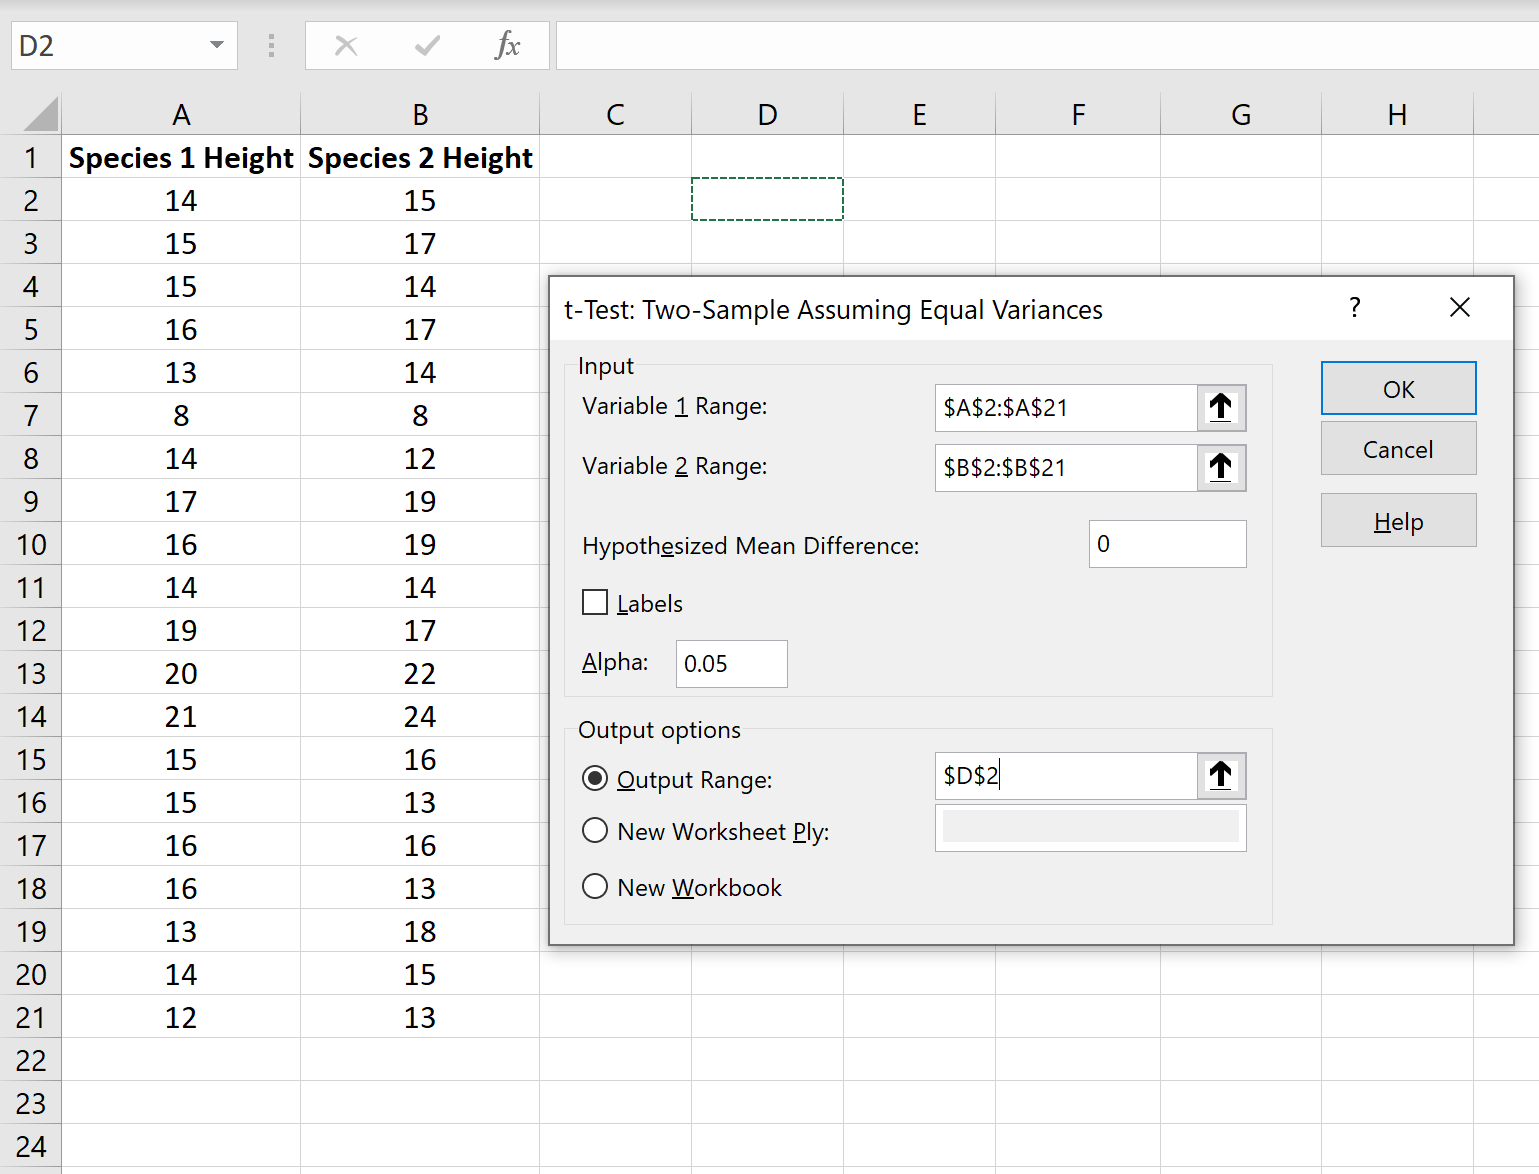This screenshot has width=1539, height=1174.
Task: Edit the Alpha value field
Action: (731, 663)
